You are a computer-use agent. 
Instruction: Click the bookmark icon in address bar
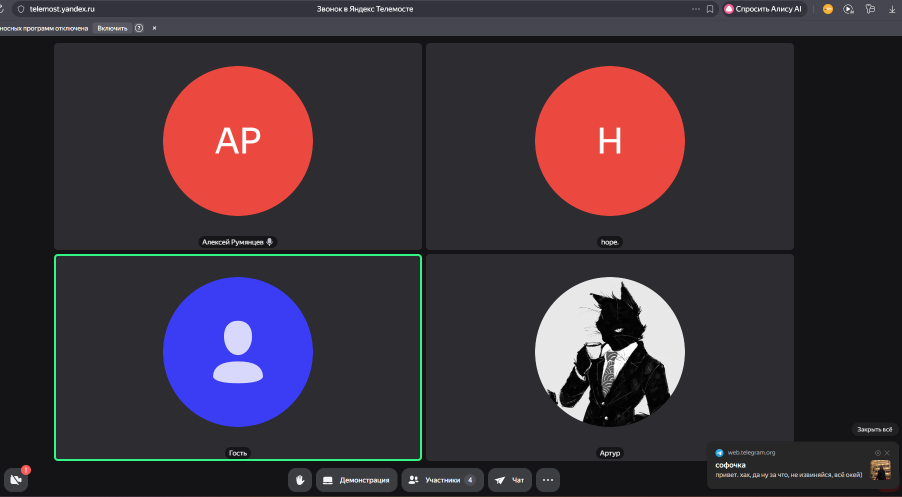[x=710, y=9]
